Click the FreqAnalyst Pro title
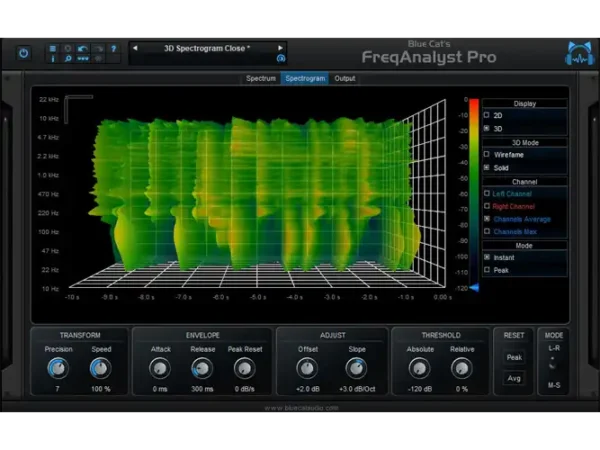 point(429,57)
